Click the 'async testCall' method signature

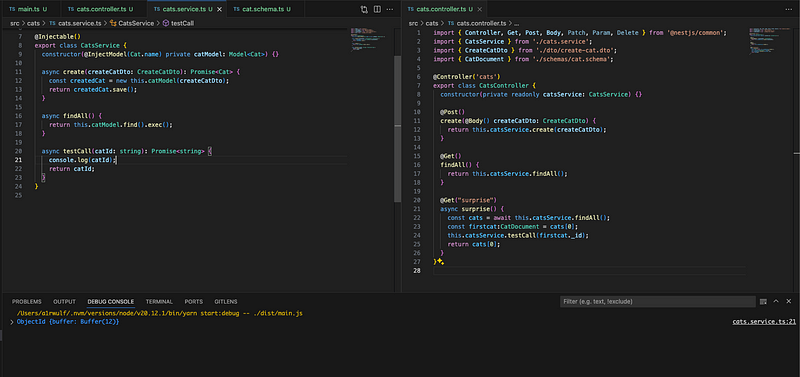[127, 151]
